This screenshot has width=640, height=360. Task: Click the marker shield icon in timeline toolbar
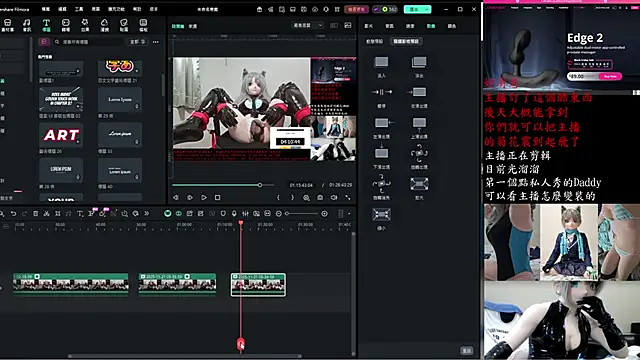[x=223, y=213]
